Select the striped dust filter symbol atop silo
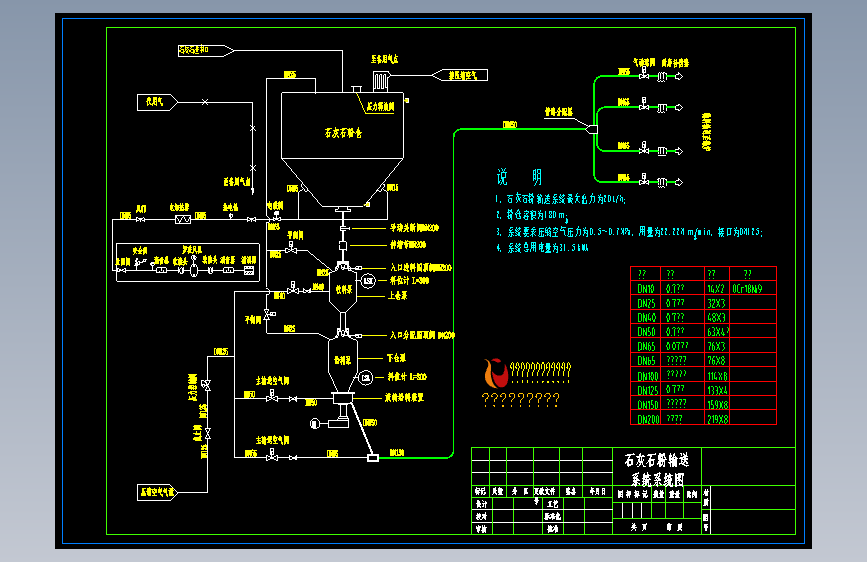 [381, 81]
